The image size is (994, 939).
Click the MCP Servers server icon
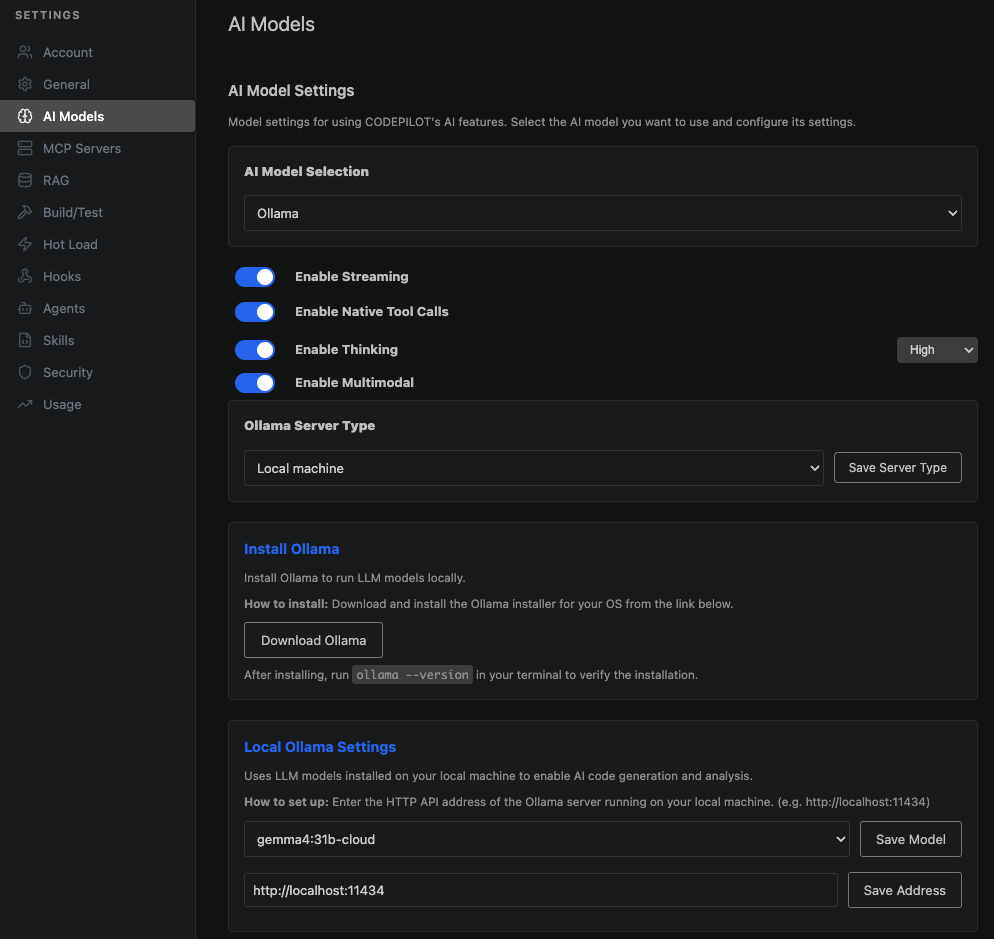(25, 148)
